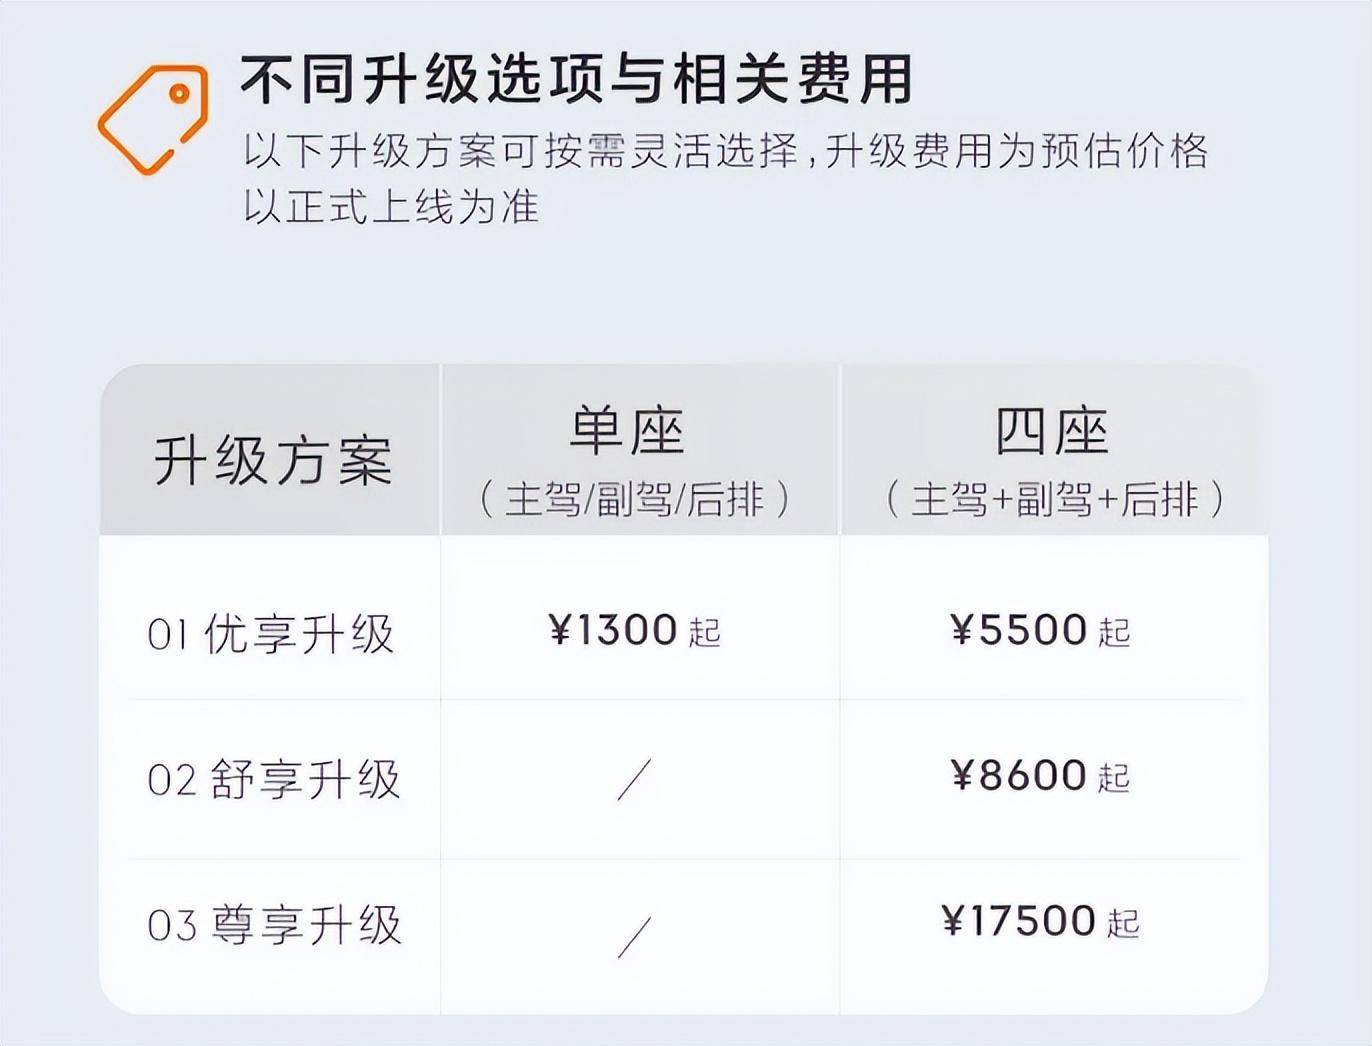Click the 四座 column header
The height and width of the screenshot is (1046, 1372).
coord(1052,432)
